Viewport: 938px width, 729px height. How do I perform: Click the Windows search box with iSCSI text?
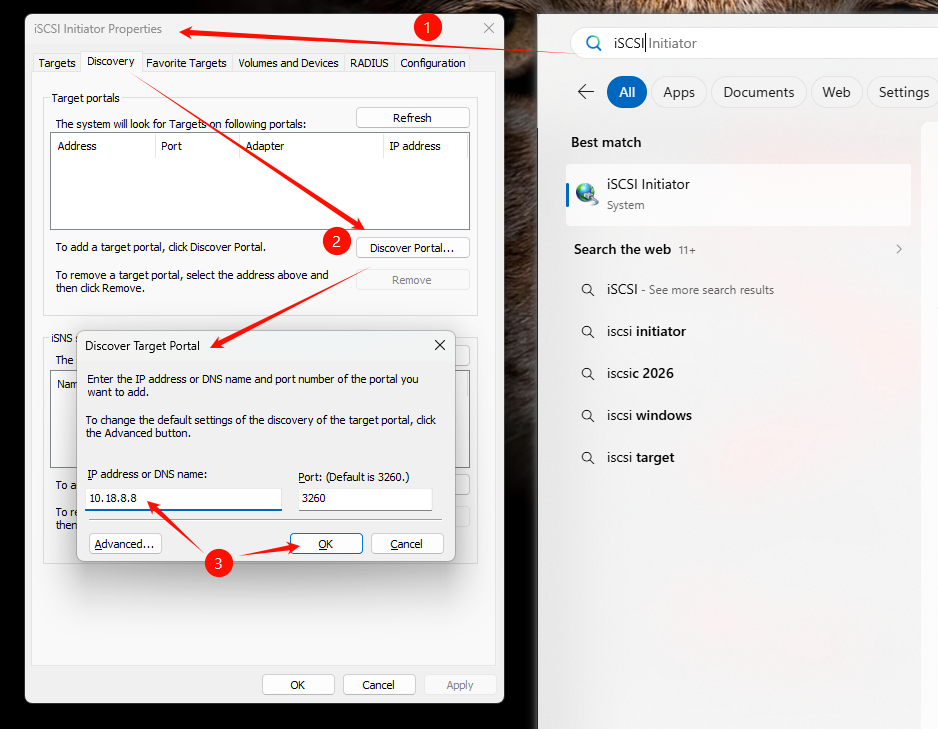pos(754,43)
